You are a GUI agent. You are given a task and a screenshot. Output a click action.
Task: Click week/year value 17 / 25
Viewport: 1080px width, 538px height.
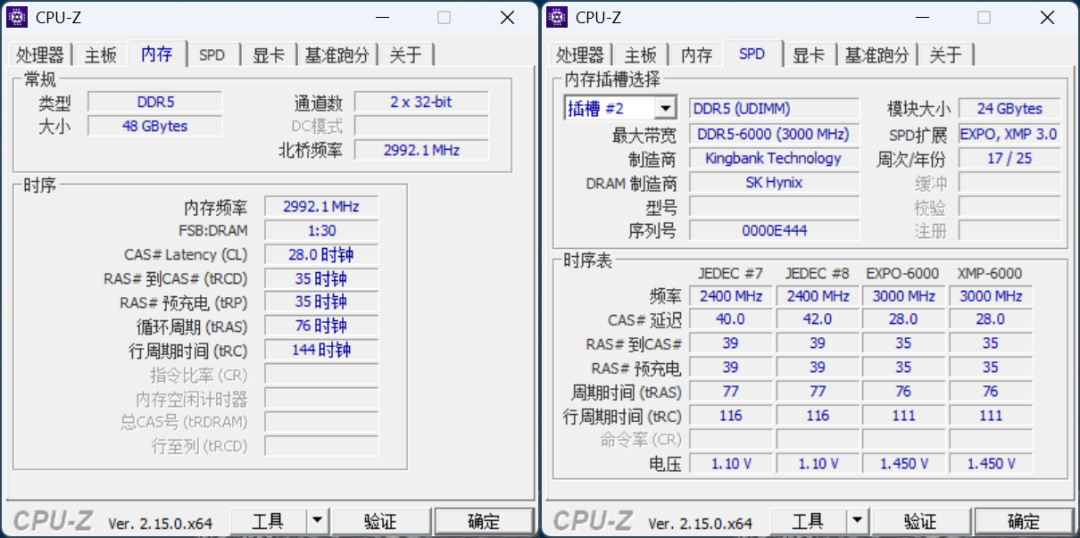click(x=1010, y=158)
